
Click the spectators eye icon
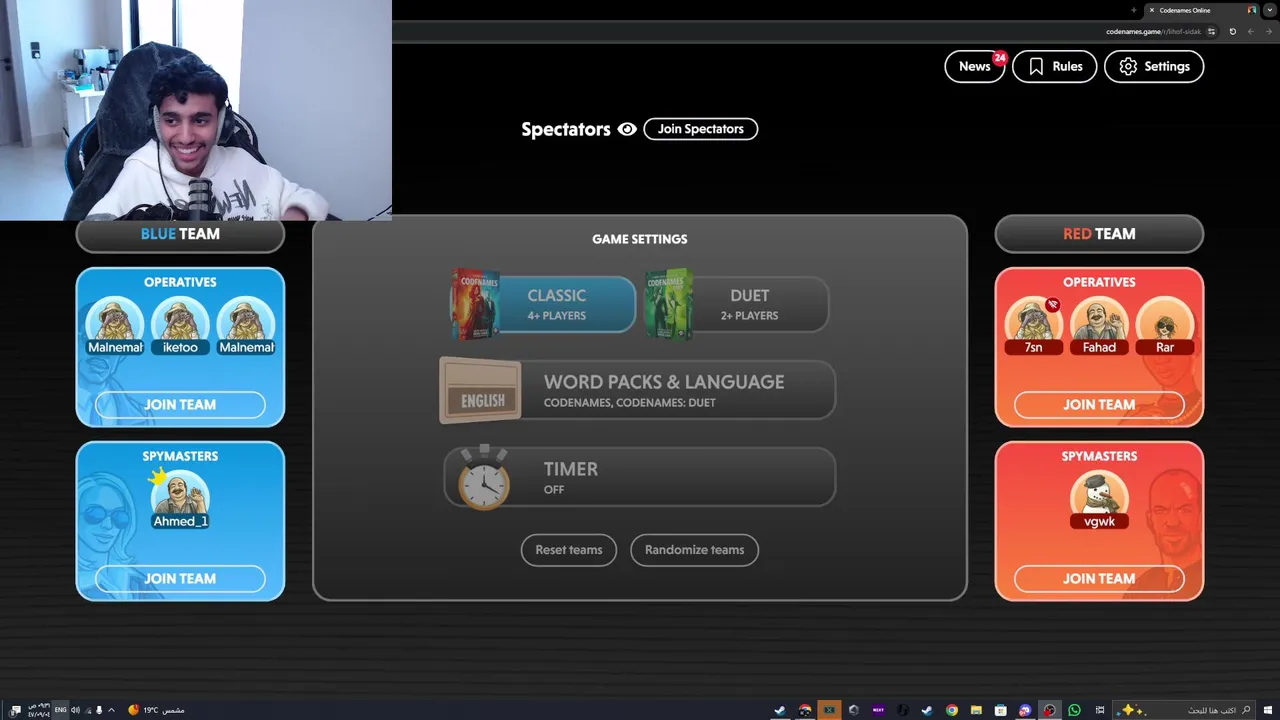(x=627, y=129)
